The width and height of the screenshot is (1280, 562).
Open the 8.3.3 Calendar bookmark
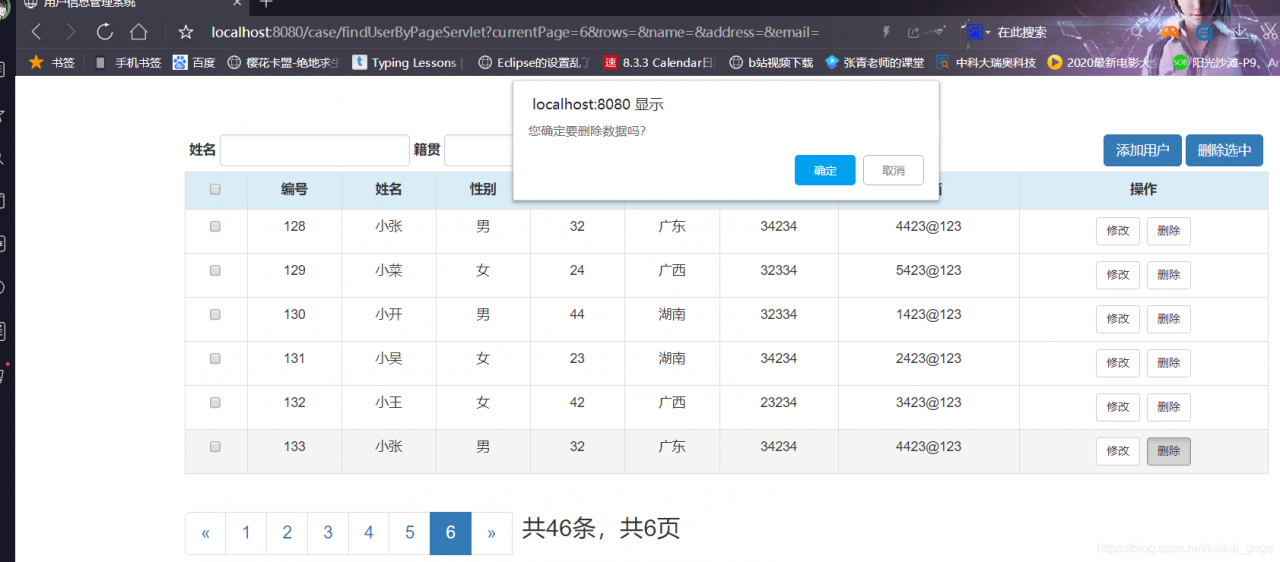[660, 62]
